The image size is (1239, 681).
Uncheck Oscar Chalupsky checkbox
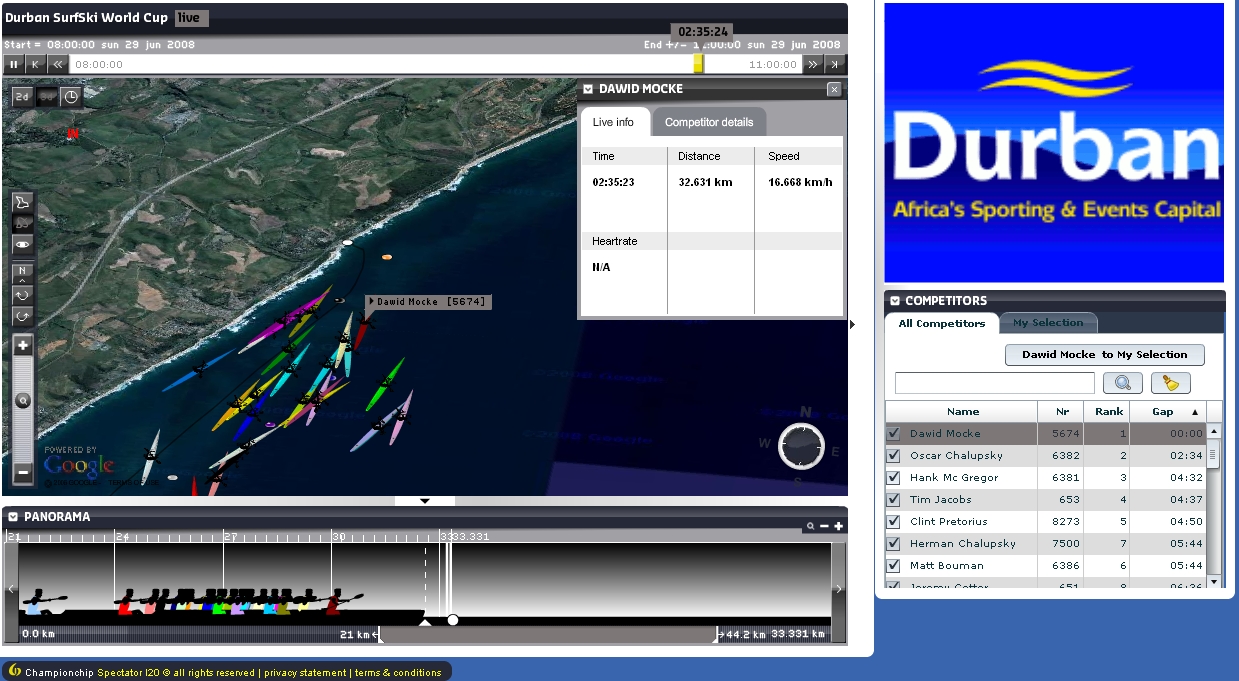tap(894, 456)
